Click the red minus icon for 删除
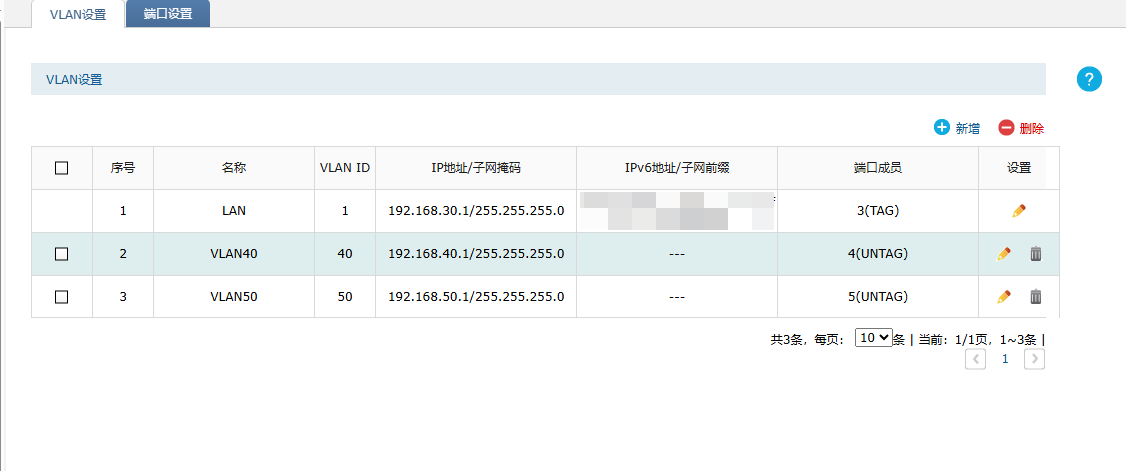Screen dimensions: 1126x471 (1006, 128)
